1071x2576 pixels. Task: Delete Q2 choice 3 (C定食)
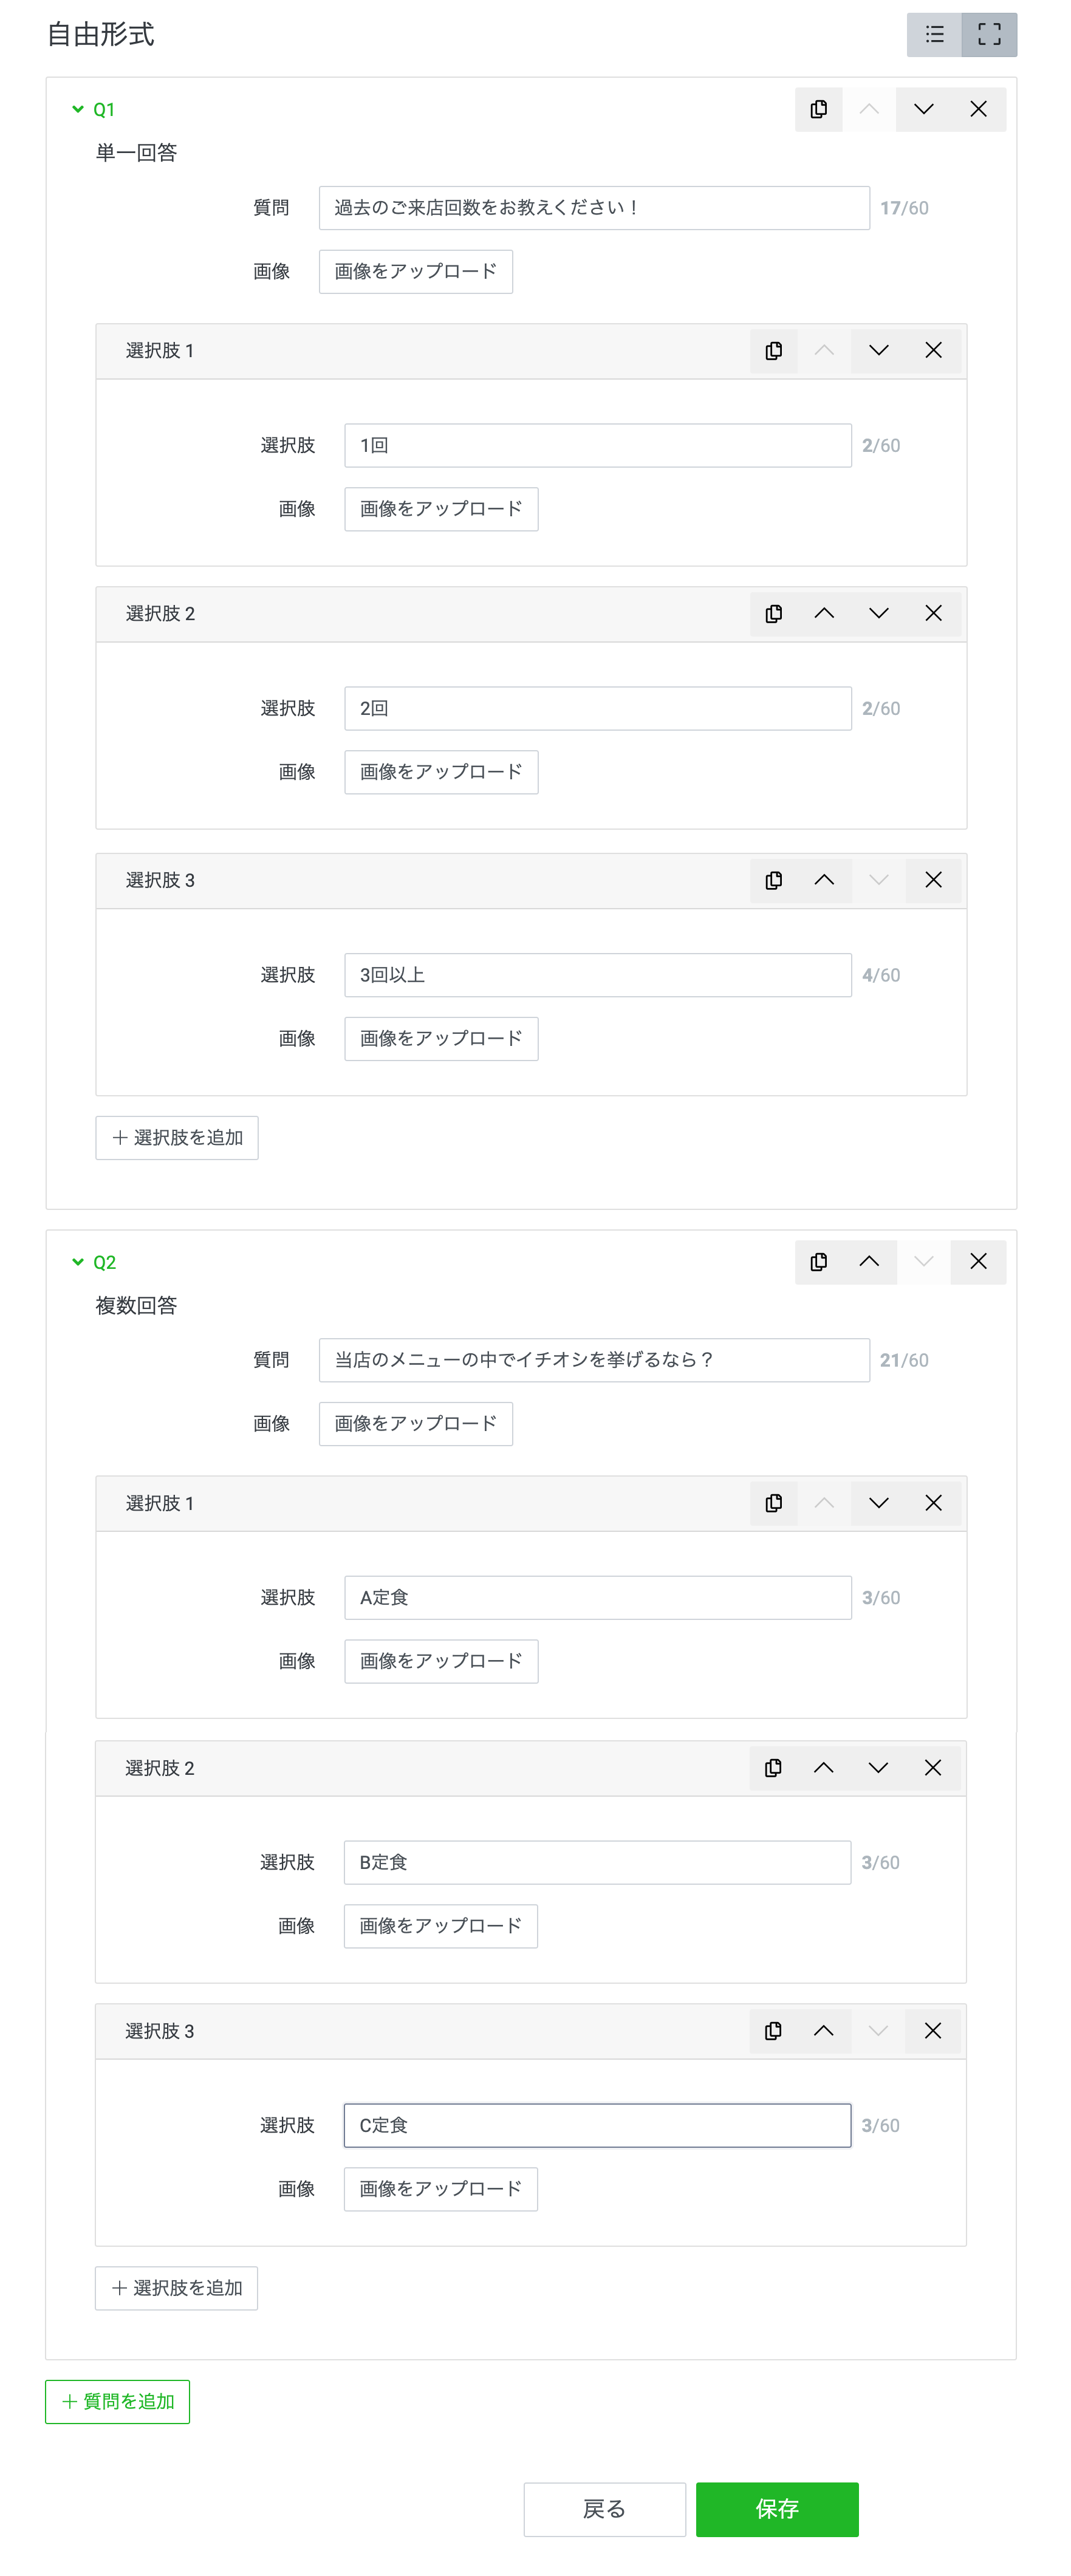pyautogui.click(x=932, y=2031)
